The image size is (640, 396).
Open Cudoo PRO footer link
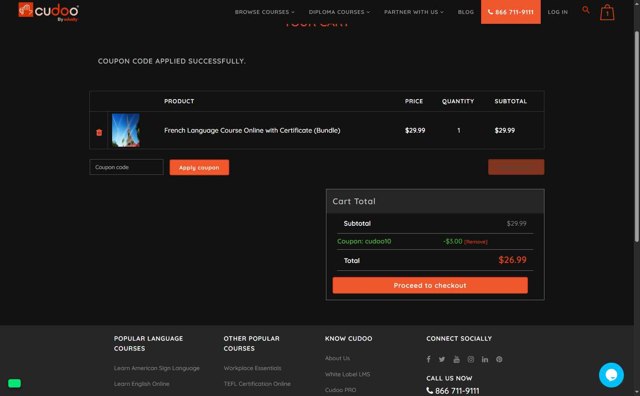pos(340,390)
